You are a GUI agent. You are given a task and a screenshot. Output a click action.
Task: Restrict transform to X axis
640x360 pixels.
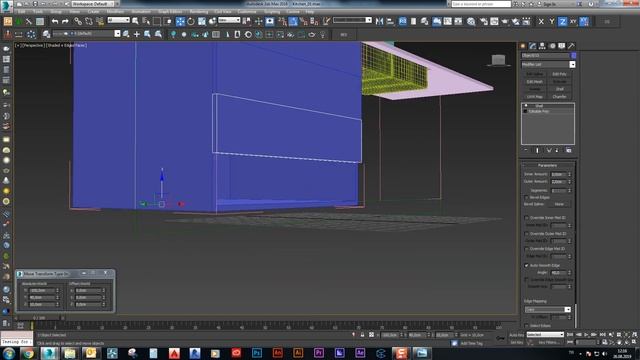coord(541,21)
